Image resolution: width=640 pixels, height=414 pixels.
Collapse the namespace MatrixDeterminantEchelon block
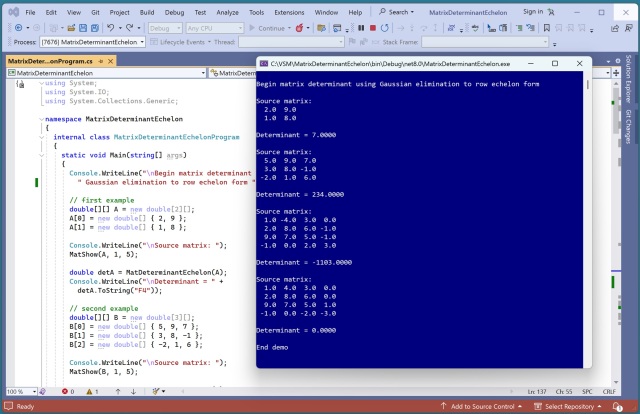(41, 119)
